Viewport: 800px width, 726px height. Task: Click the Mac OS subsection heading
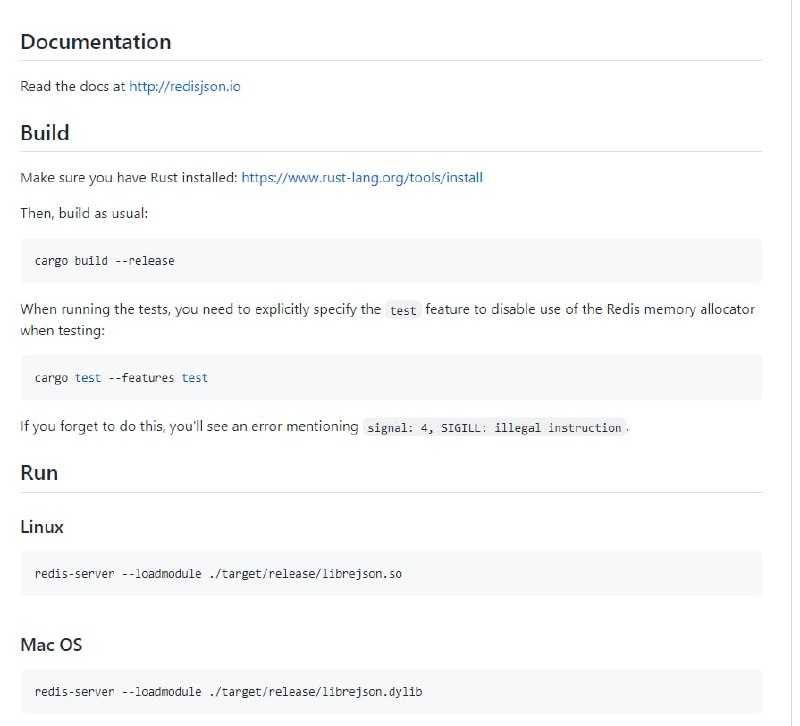click(x=50, y=645)
